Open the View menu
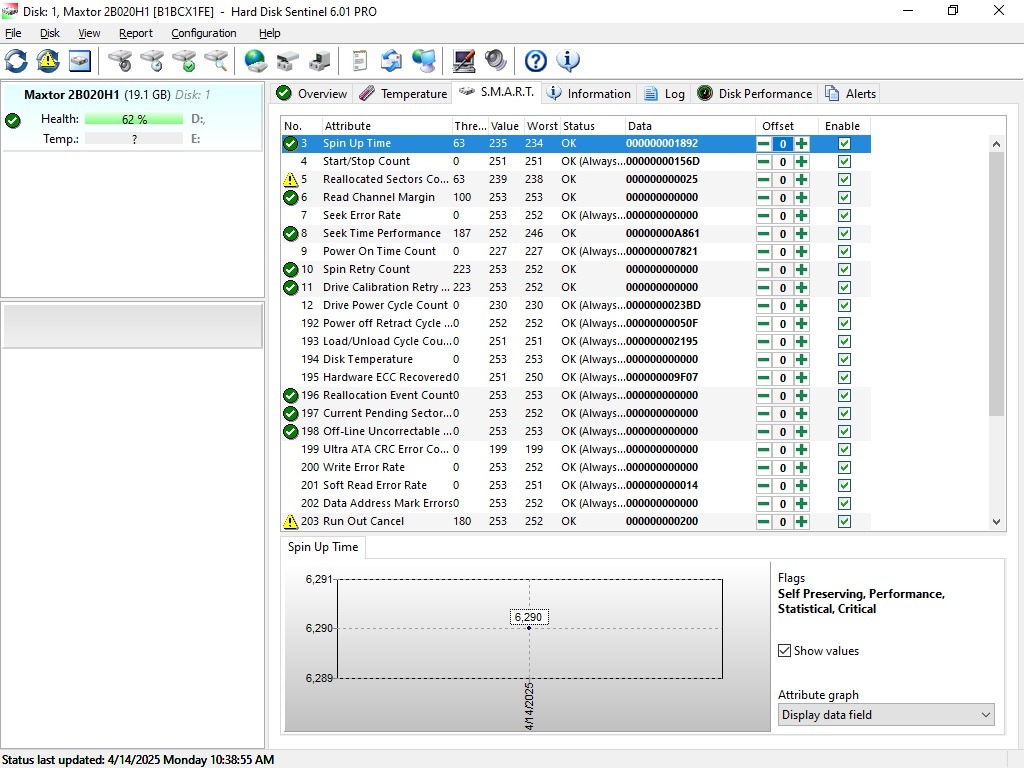1024x768 pixels. pyautogui.click(x=89, y=33)
